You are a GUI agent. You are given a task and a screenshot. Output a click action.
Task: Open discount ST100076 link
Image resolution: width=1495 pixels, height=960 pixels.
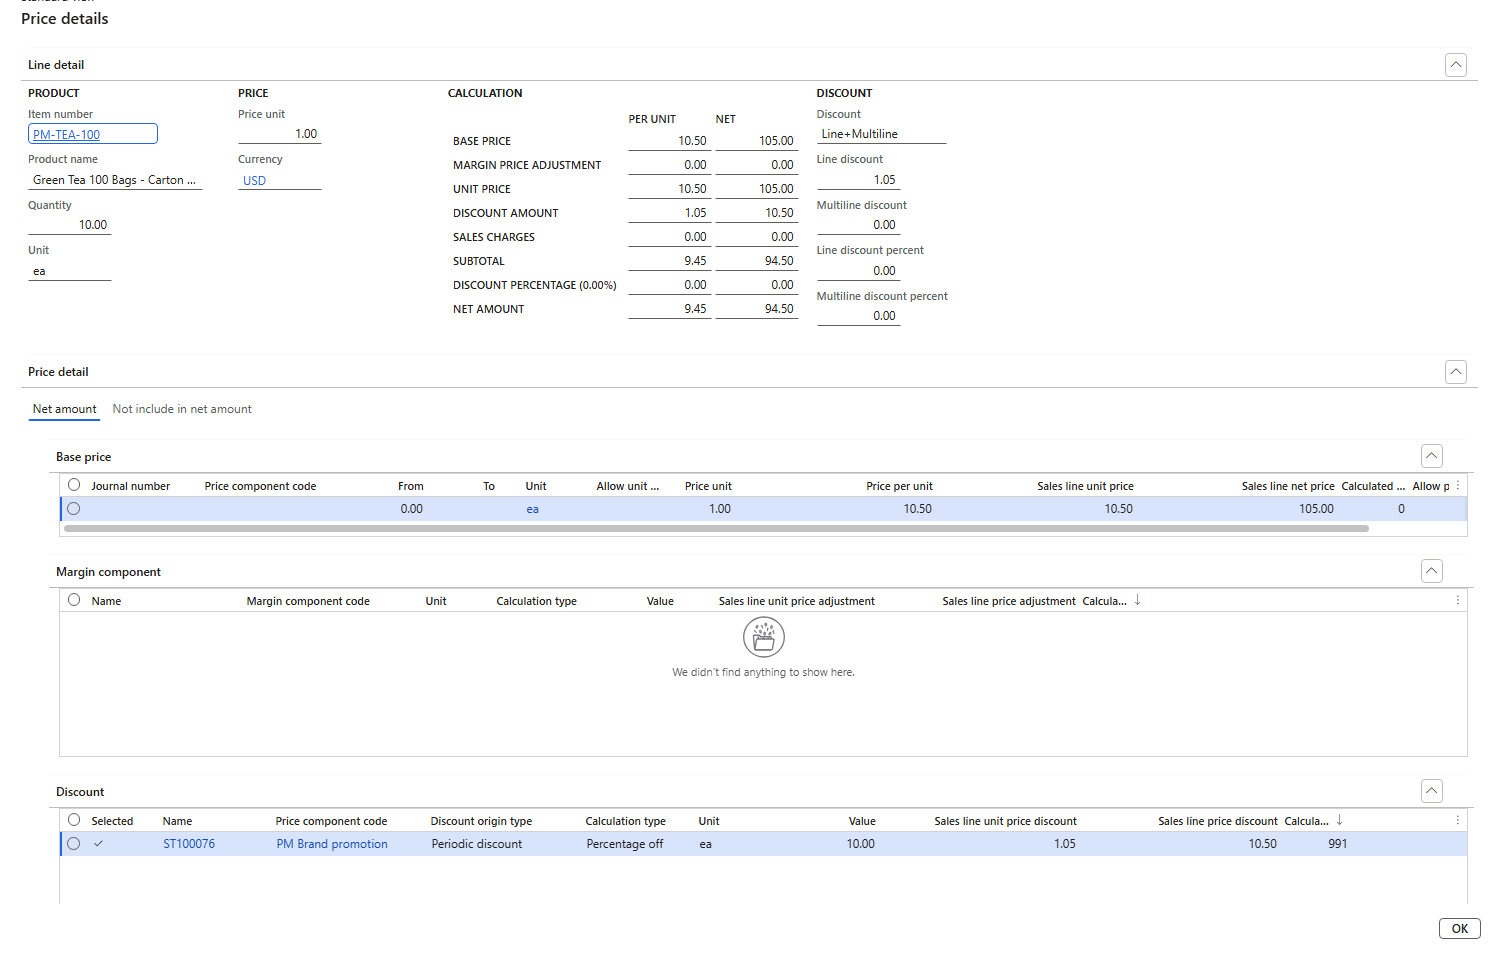pyautogui.click(x=189, y=844)
